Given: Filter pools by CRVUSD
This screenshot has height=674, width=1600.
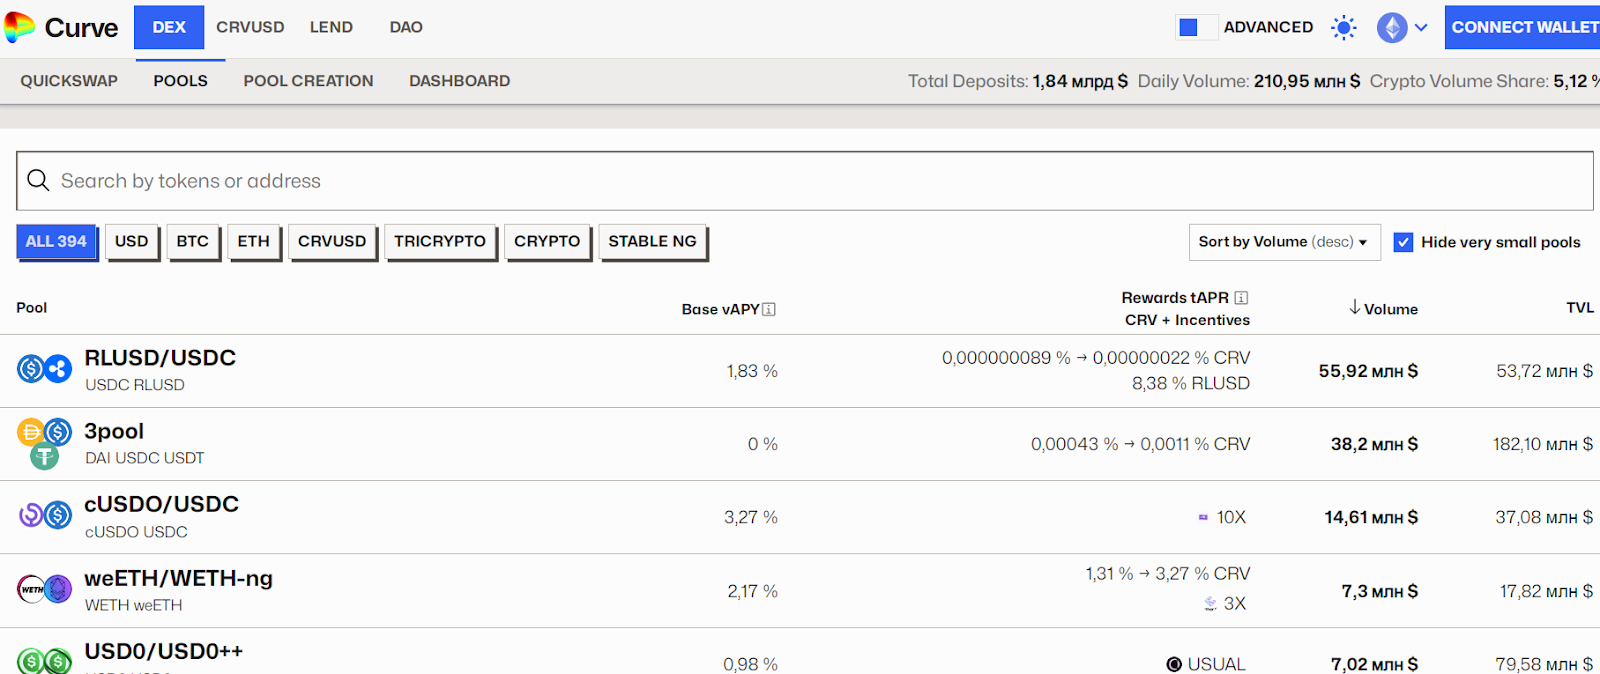Looking at the screenshot, I should point(332,242).
